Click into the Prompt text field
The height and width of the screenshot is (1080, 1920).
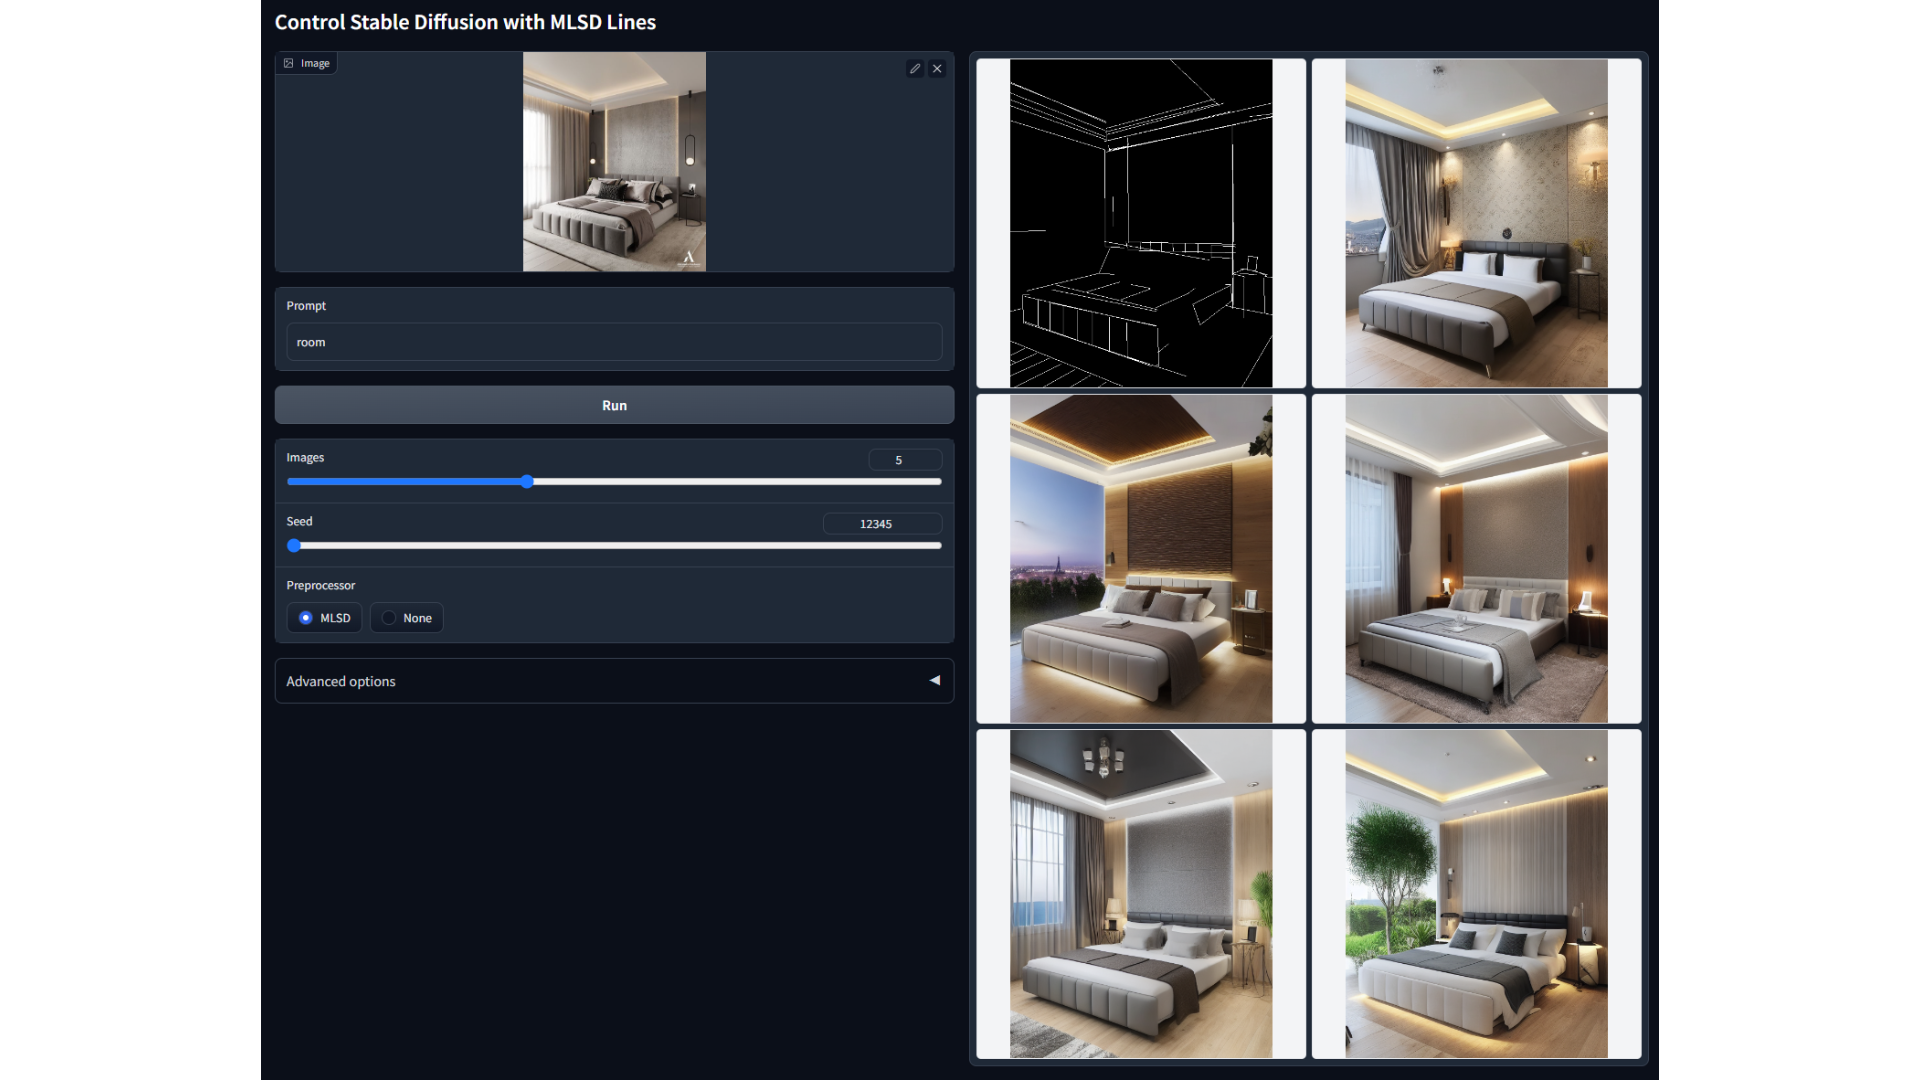[x=613, y=342]
